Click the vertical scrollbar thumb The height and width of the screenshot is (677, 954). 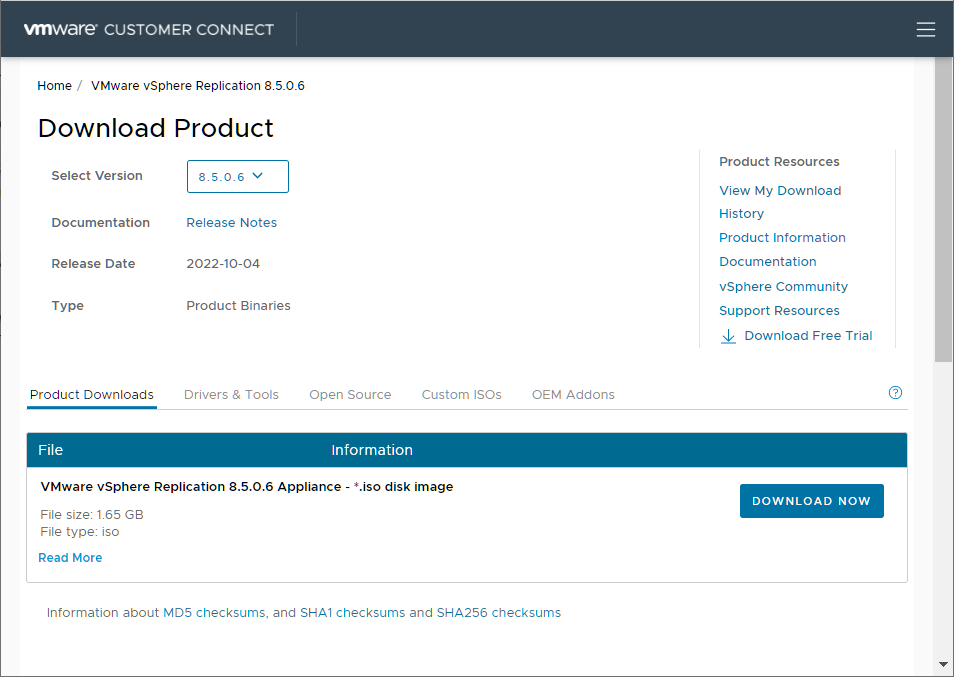pos(944,210)
